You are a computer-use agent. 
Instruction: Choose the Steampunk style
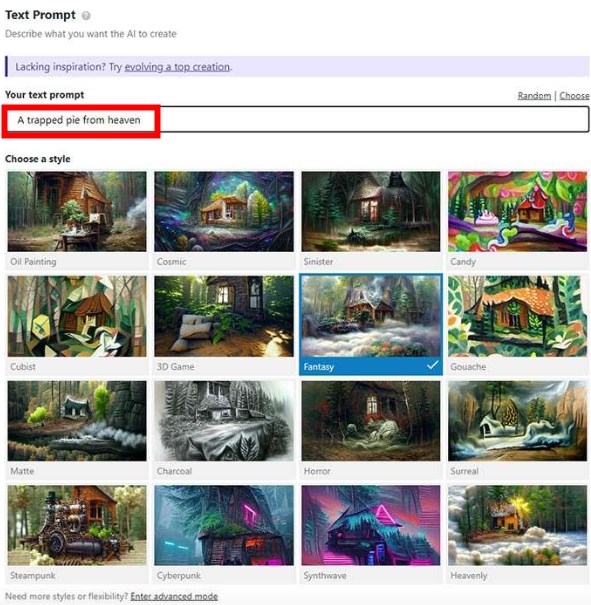click(77, 526)
